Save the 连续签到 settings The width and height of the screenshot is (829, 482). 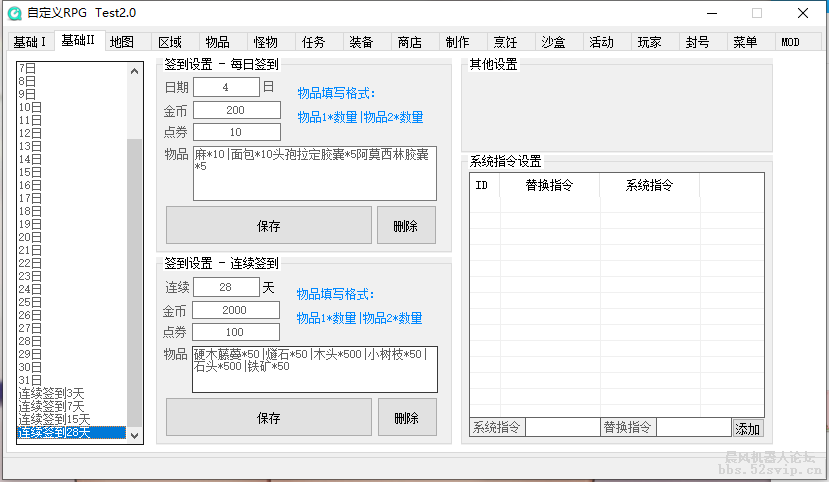point(268,417)
